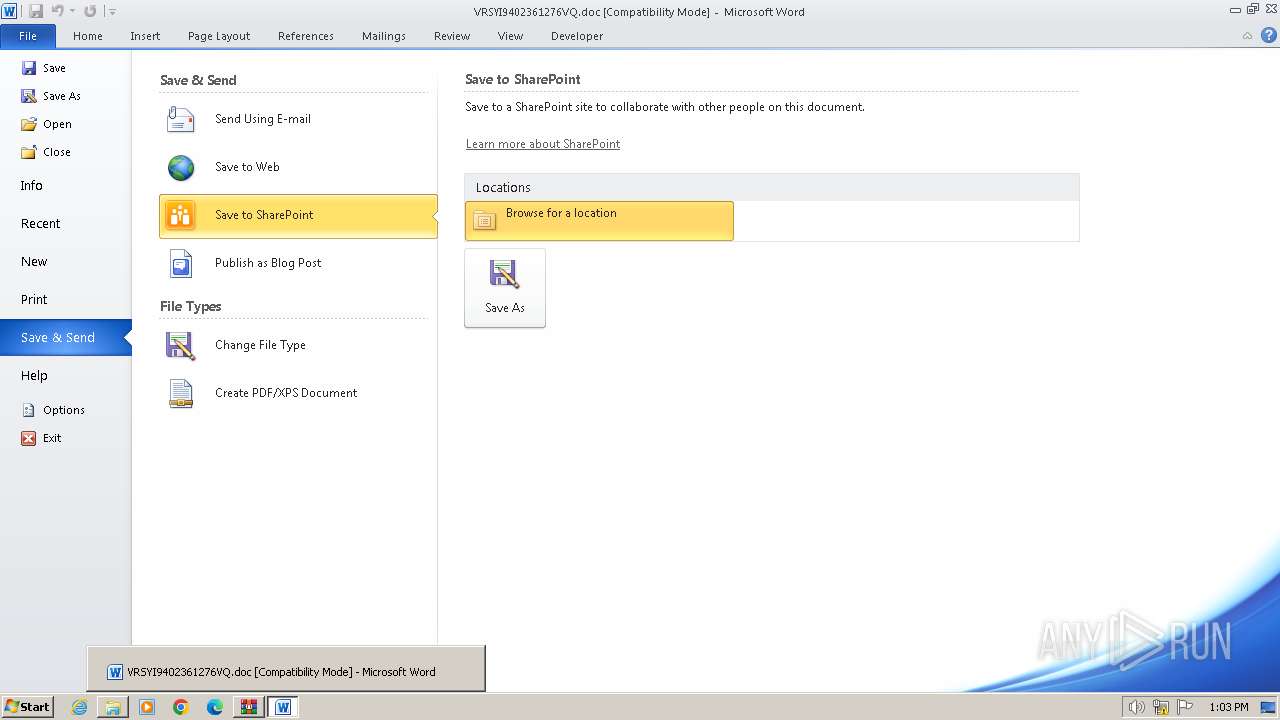Launch Google Chrome from taskbar
Viewport: 1280px width, 720px height.
181,707
